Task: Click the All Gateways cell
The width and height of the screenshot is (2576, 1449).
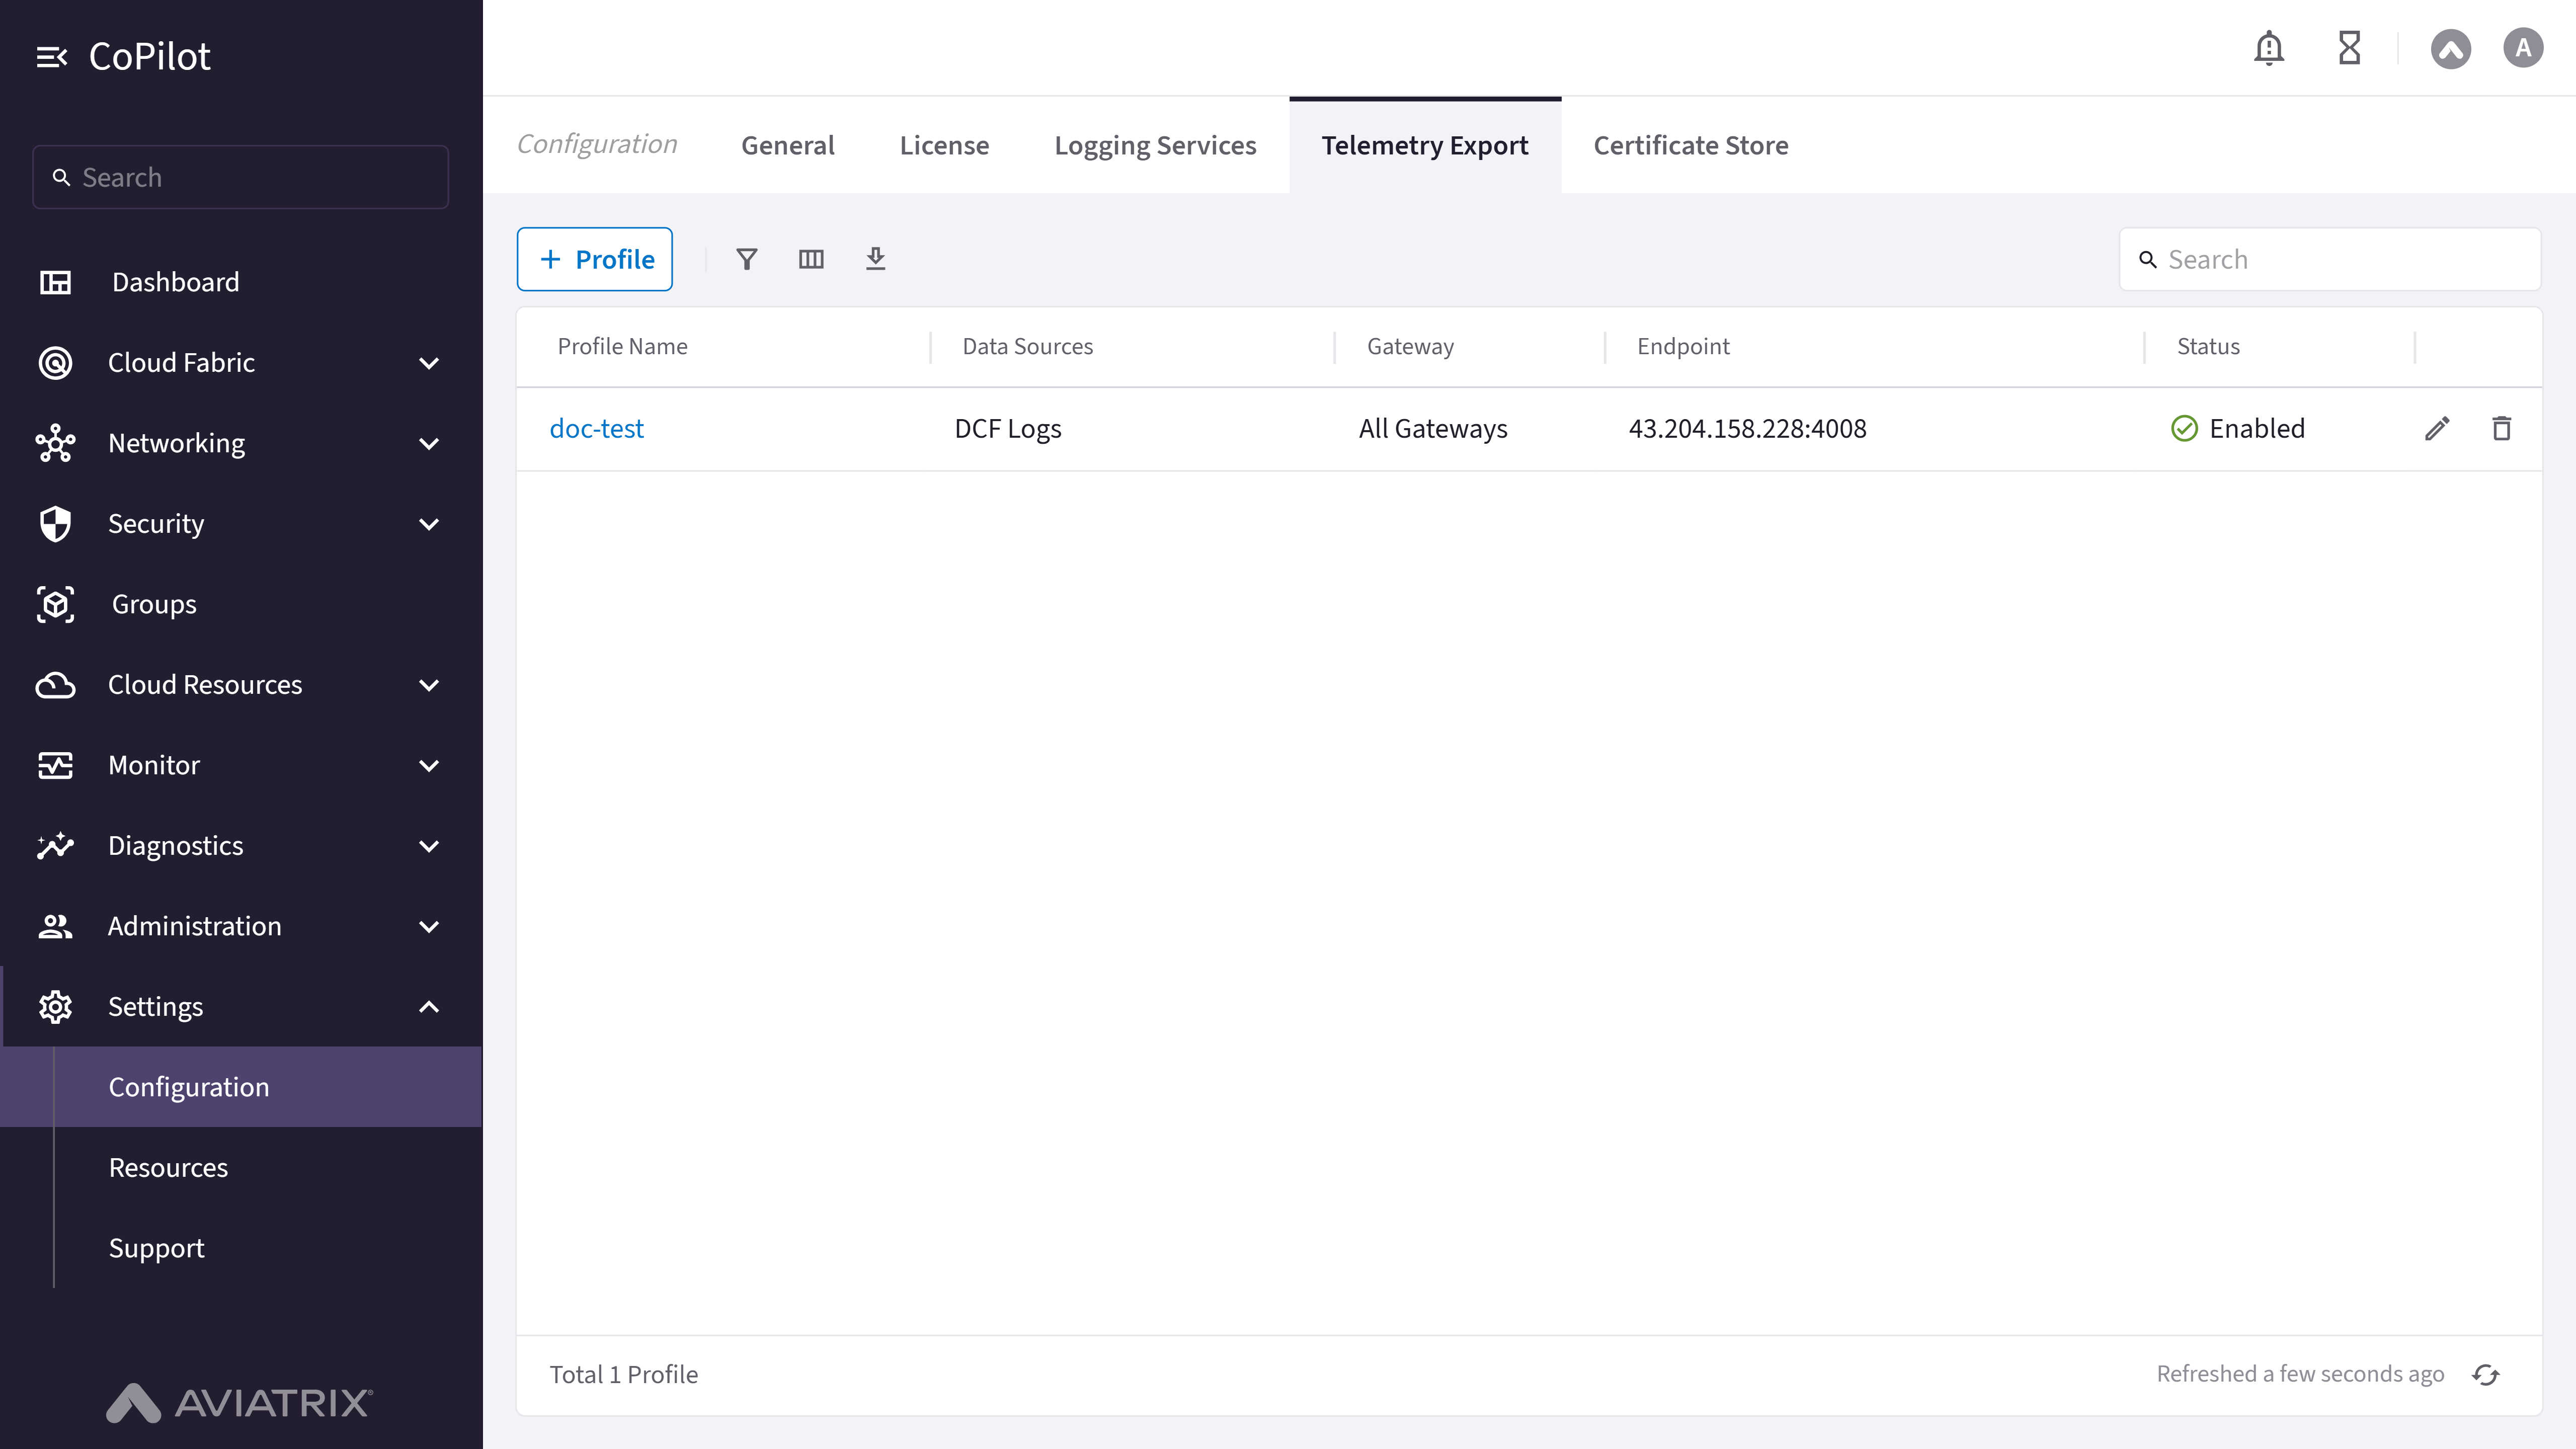Action: click(1433, 429)
